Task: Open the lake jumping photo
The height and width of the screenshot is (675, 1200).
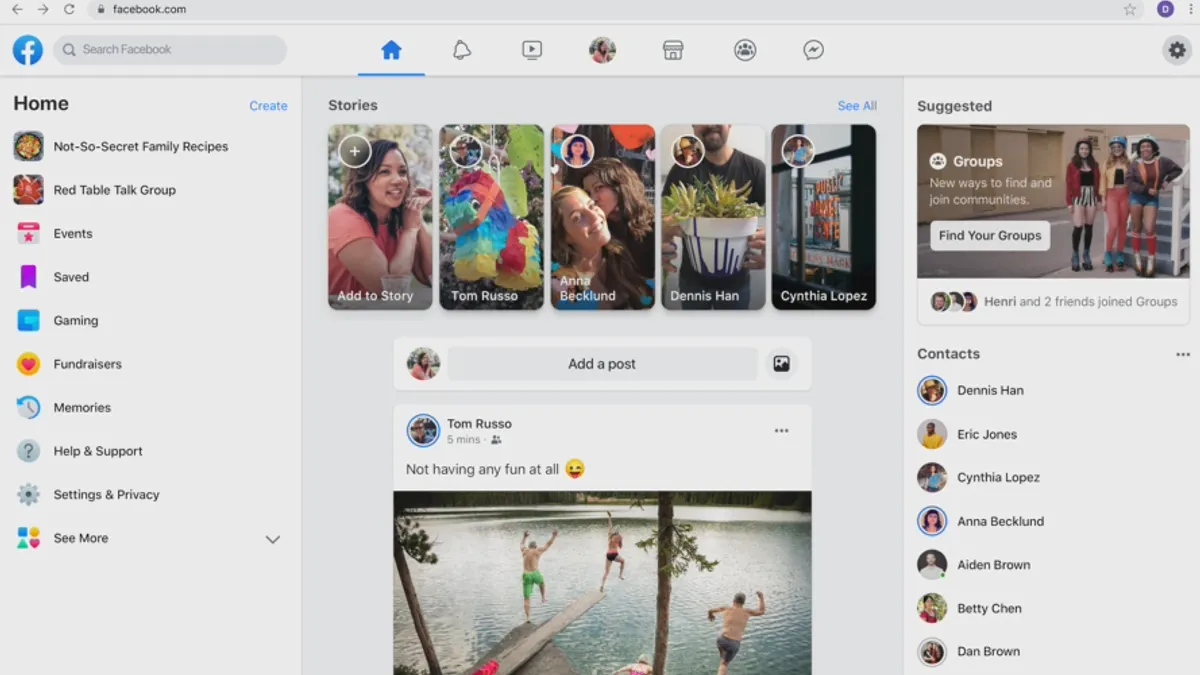Action: [x=602, y=583]
